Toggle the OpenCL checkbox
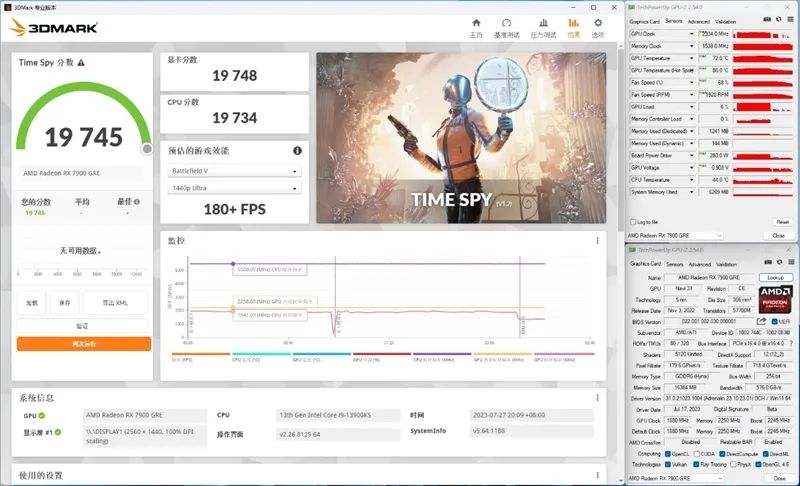This screenshot has height=486, width=800. click(667, 454)
